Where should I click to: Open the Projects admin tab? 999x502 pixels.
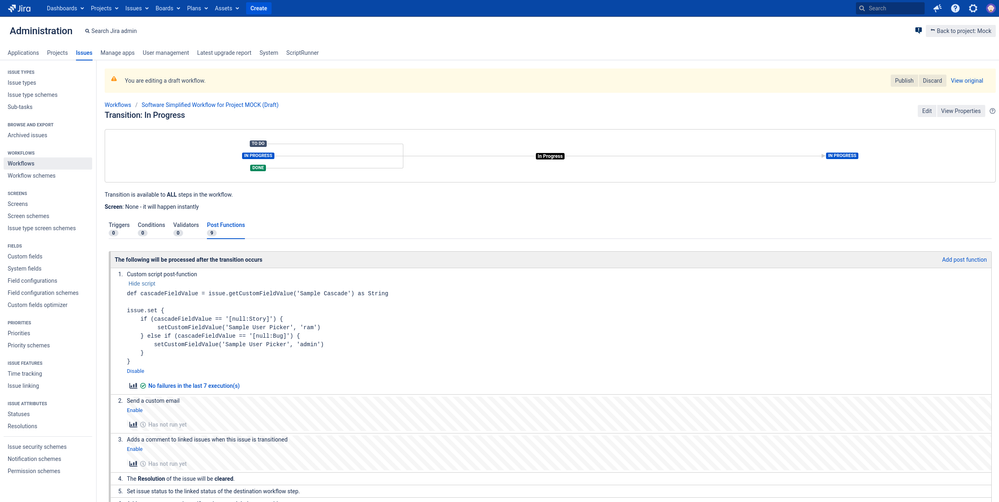tap(57, 53)
